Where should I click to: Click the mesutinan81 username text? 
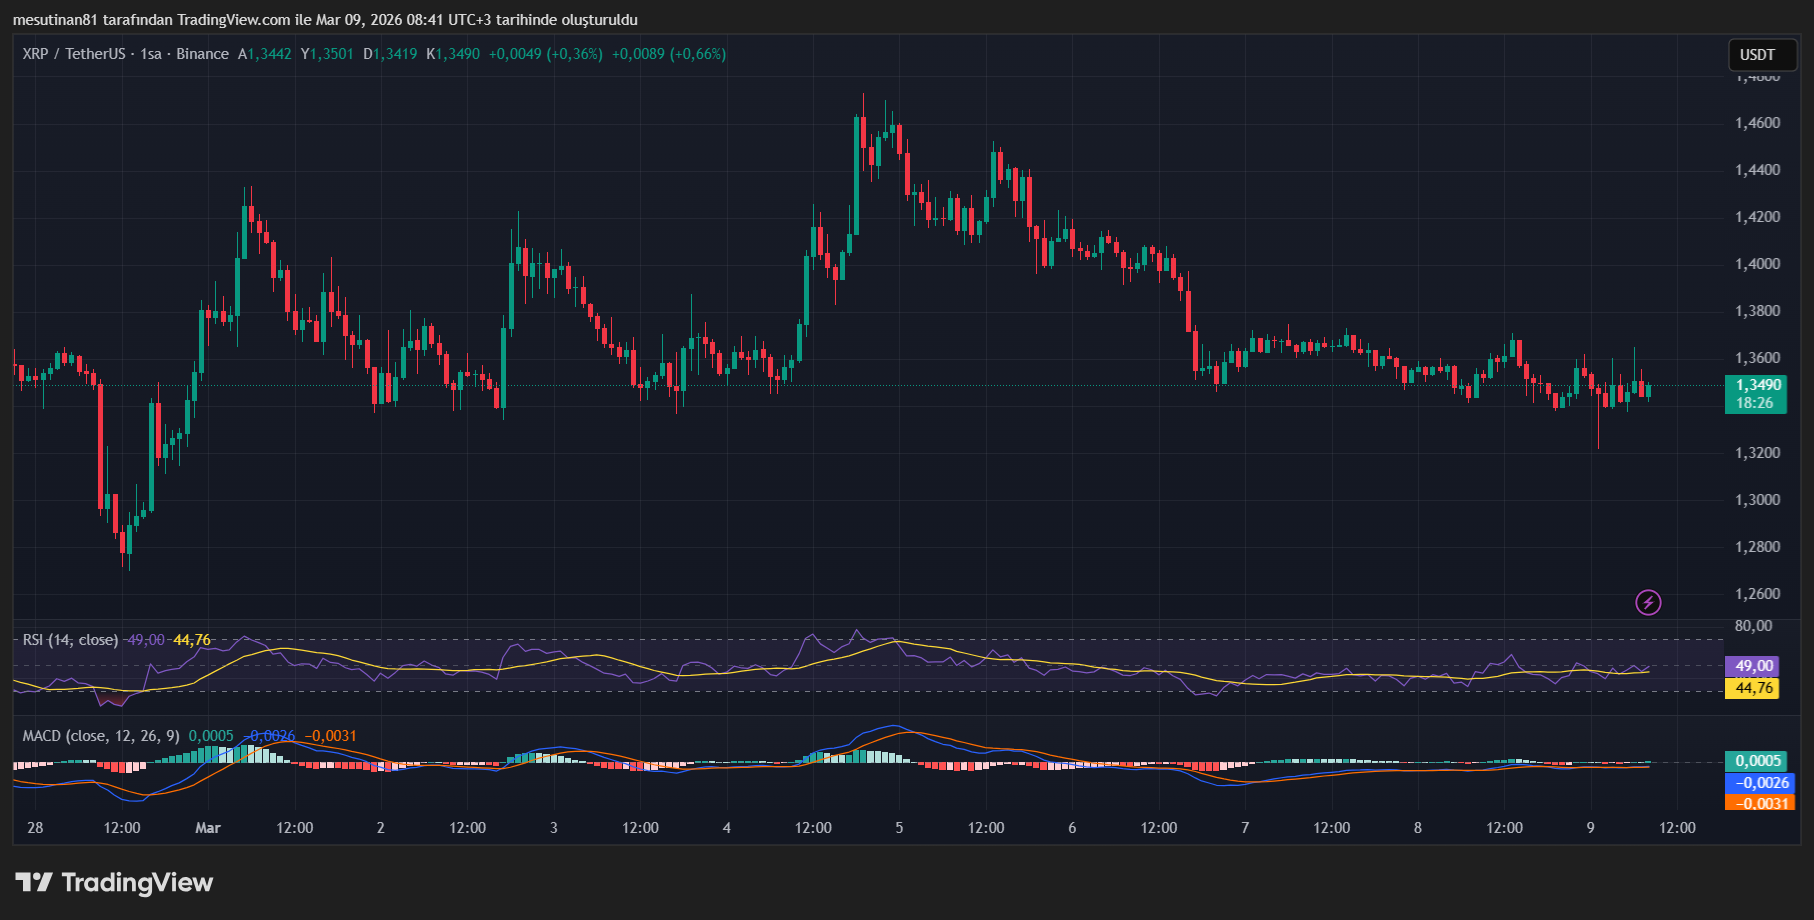[x=58, y=19]
